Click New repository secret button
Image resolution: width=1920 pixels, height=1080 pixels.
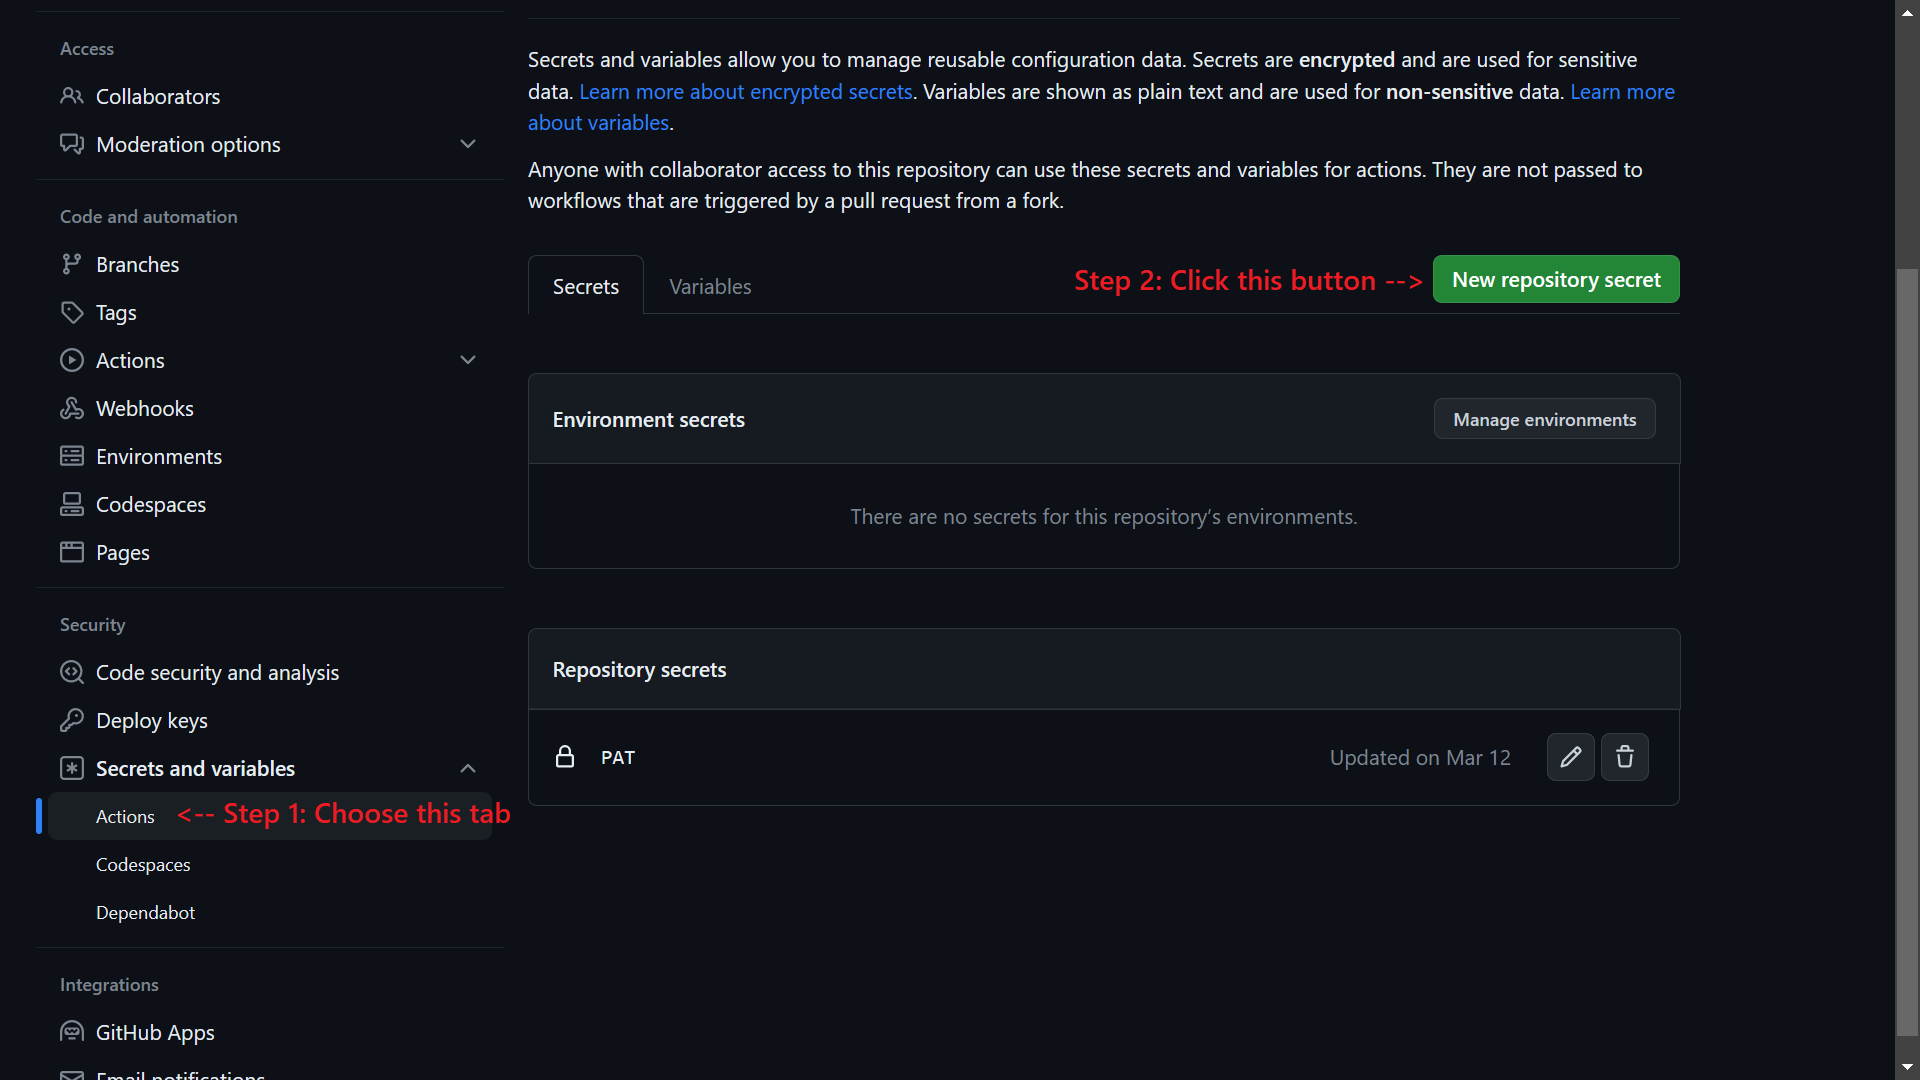[x=1555, y=280]
